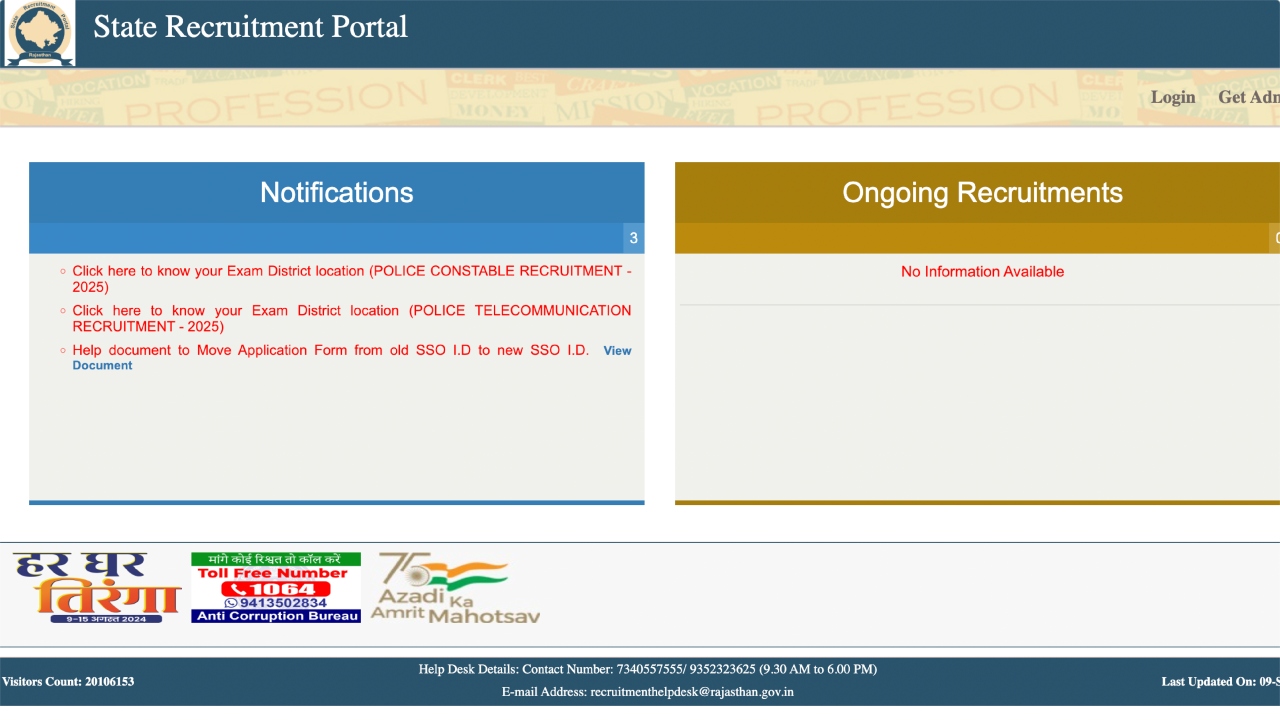
Task: Open the Anti Corruption Bureau banner
Action: [x=276, y=616]
